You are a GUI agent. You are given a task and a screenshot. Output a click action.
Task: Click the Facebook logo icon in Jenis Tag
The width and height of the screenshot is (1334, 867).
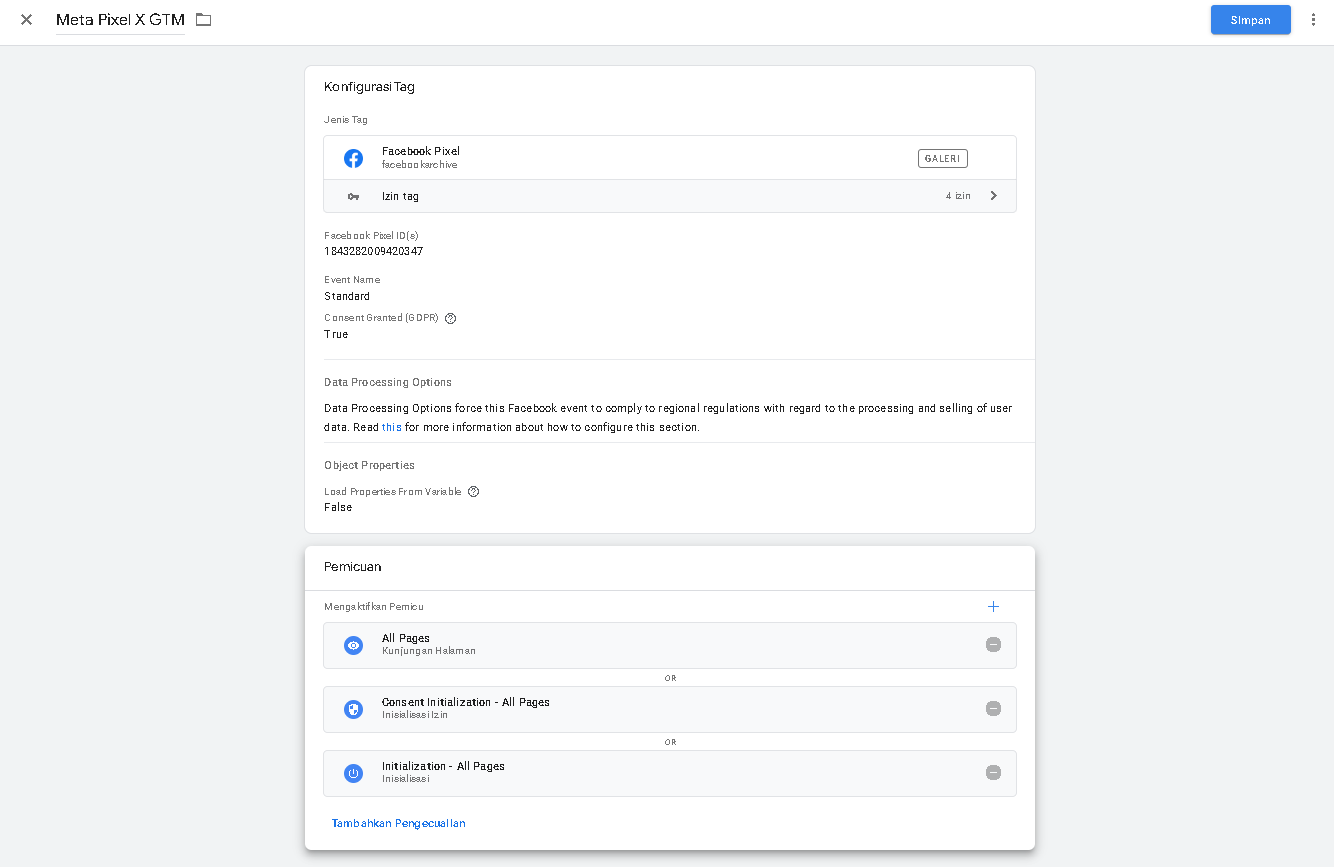[353, 158]
